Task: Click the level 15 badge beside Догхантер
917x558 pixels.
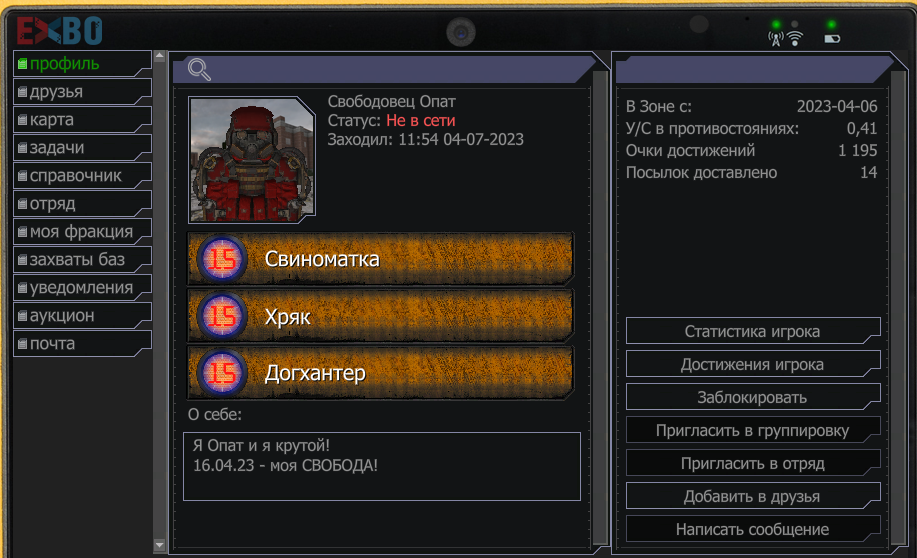Action: [x=222, y=373]
